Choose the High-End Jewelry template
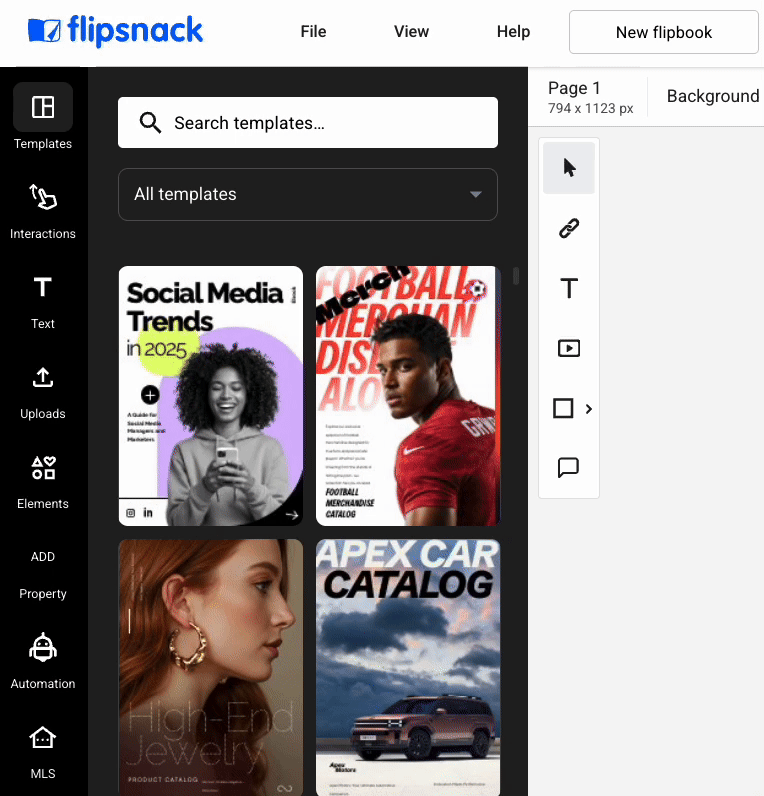 [x=211, y=667]
